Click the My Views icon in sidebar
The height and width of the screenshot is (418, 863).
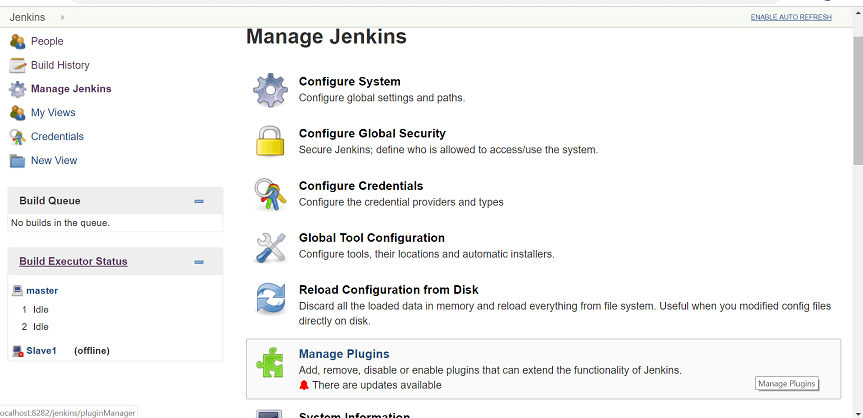coord(18,112)
